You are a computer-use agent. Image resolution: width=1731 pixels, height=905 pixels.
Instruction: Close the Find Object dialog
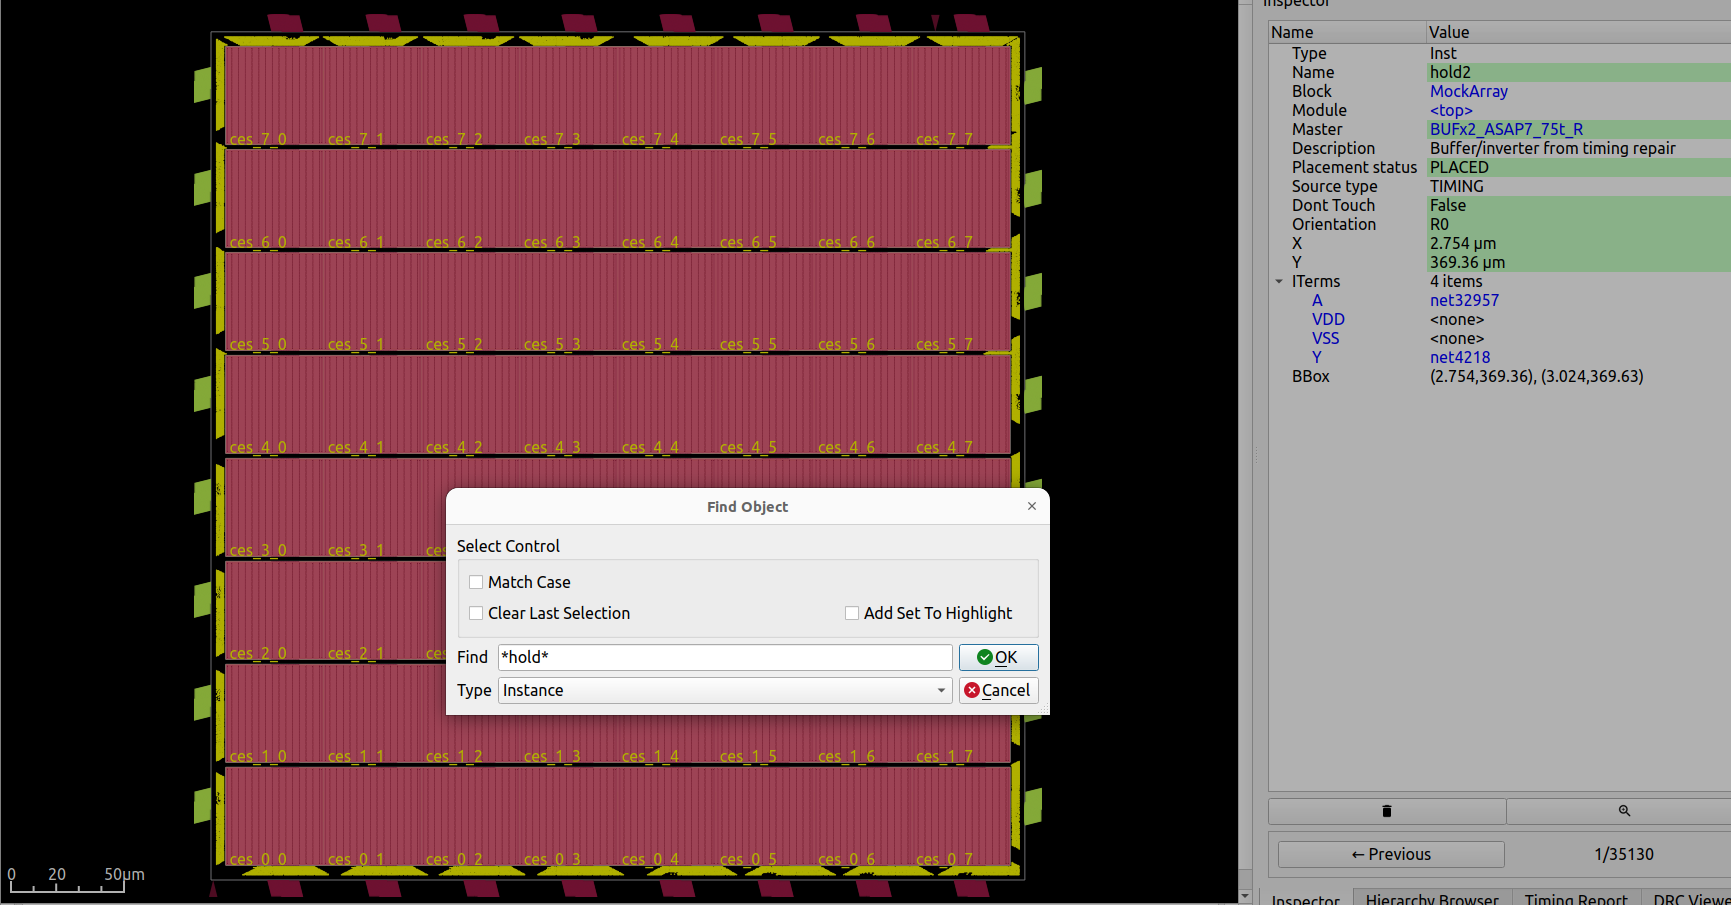pos(1032,506)
